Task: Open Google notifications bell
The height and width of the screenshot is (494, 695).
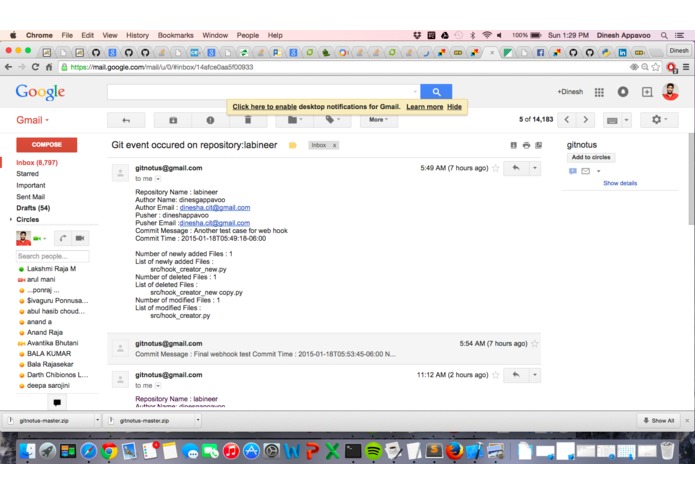Action: pos(623,92)
